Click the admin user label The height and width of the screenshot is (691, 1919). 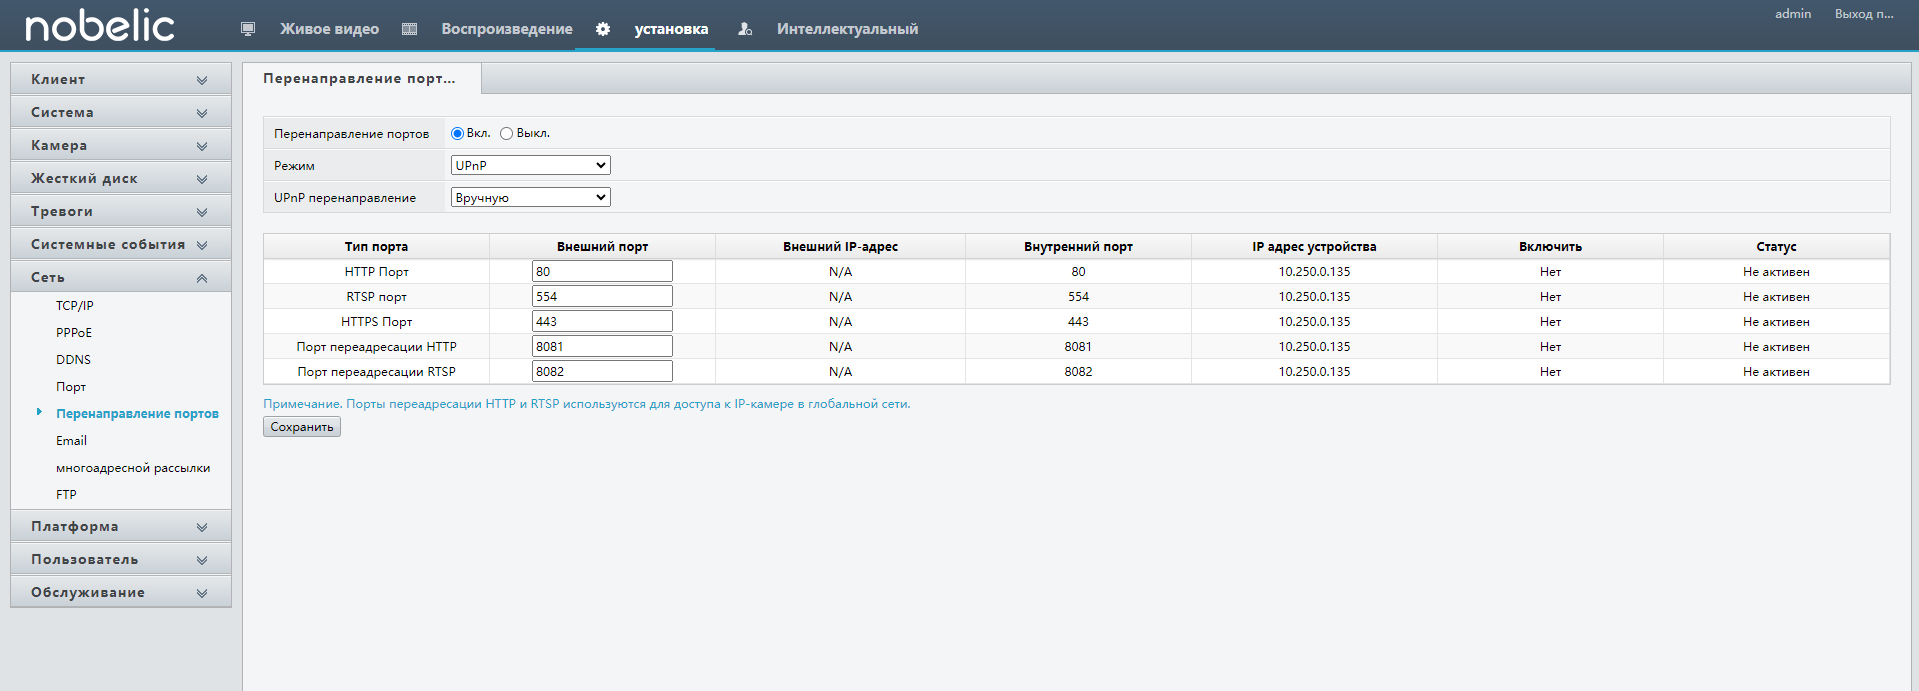[x=1793, y=14]
